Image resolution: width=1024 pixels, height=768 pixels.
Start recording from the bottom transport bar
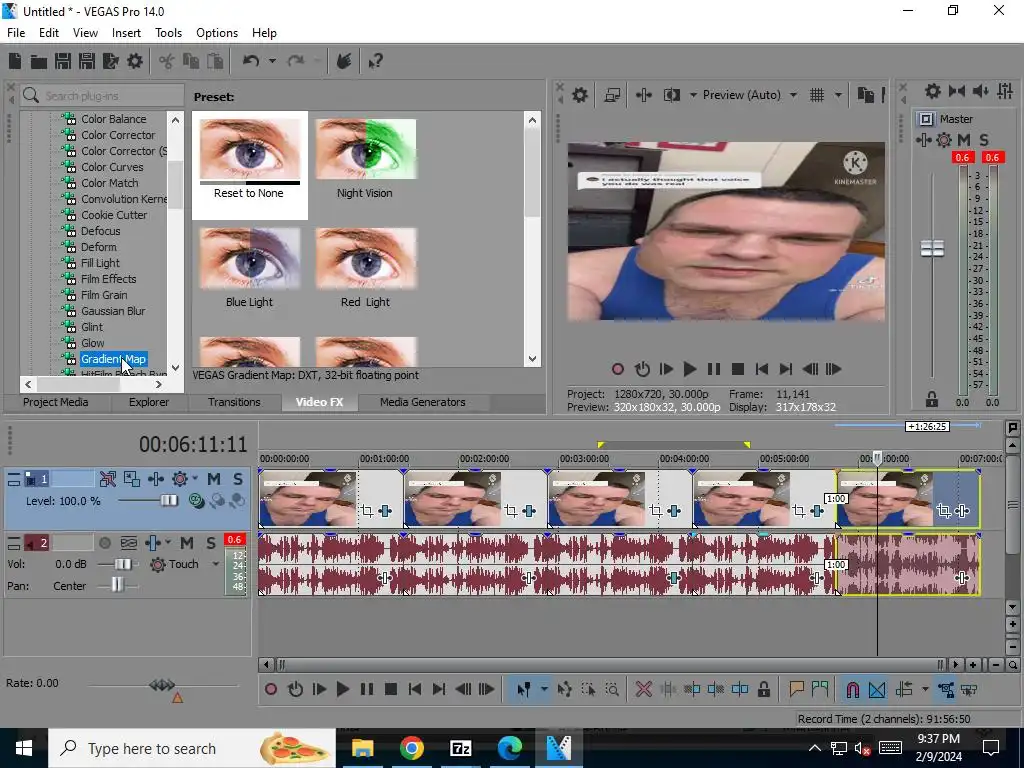(x=270, y=689)
